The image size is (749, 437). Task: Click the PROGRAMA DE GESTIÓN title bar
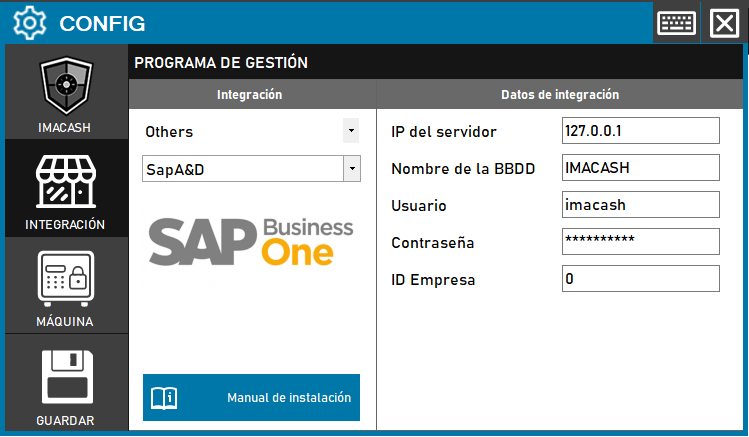(x=440, y=63)
